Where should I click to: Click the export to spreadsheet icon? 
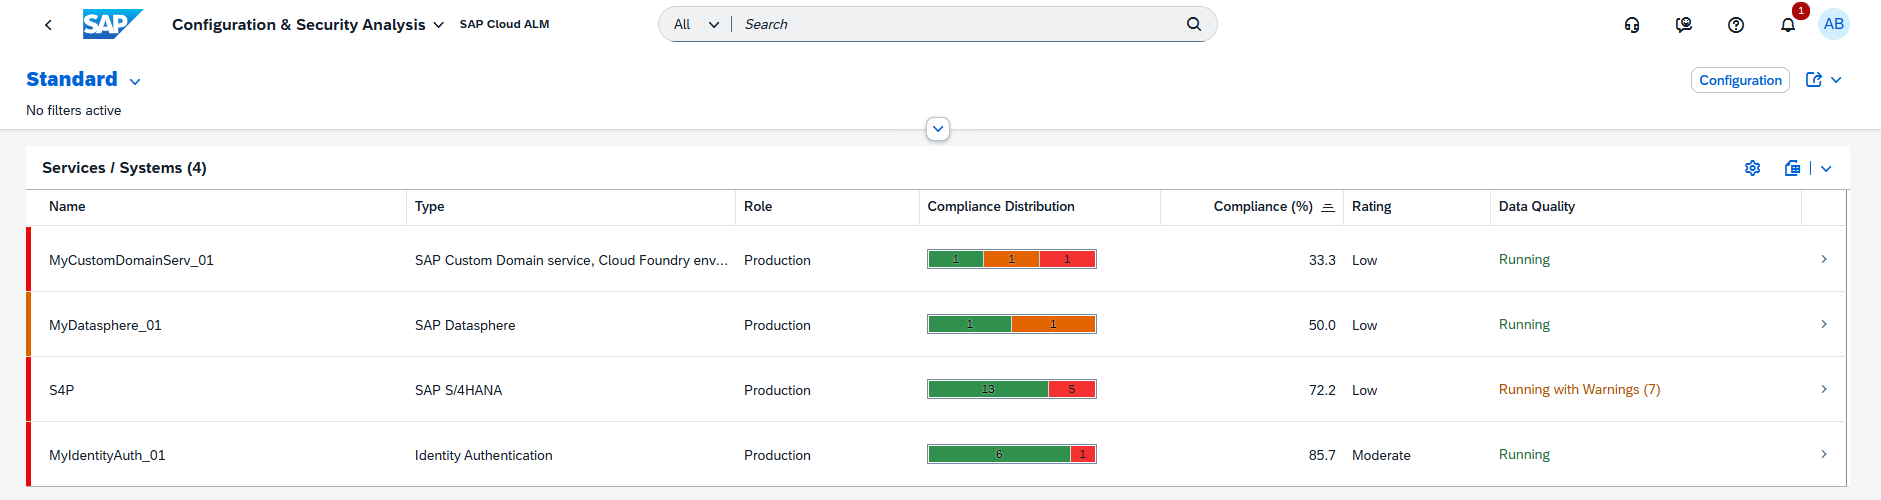[x=1792, y=168]
